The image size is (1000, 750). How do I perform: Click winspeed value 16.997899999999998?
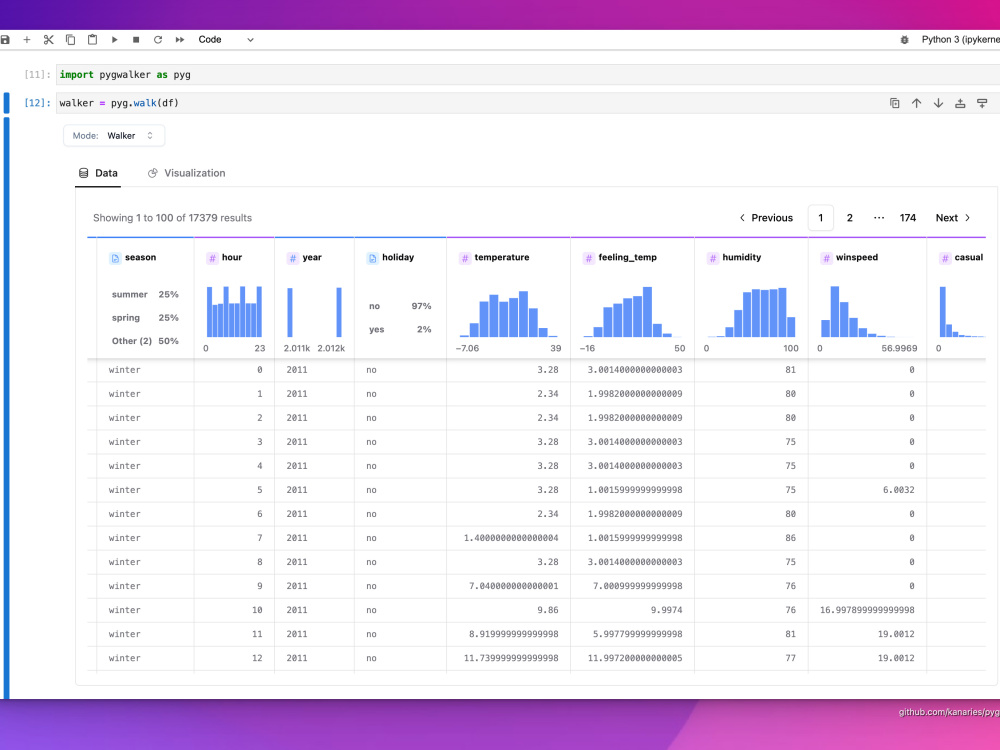click(x=867, y=610)
